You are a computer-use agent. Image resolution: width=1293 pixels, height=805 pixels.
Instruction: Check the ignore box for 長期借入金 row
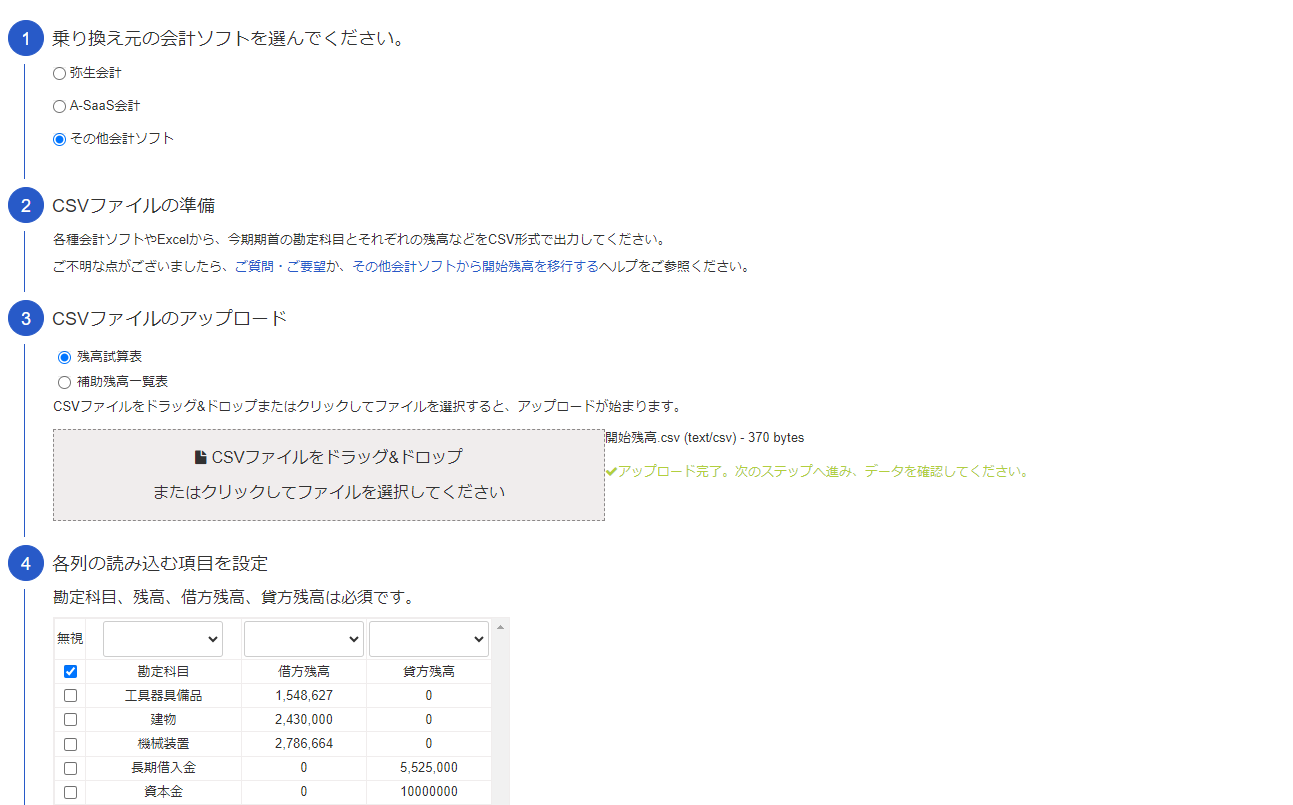[x=70, y=768]
